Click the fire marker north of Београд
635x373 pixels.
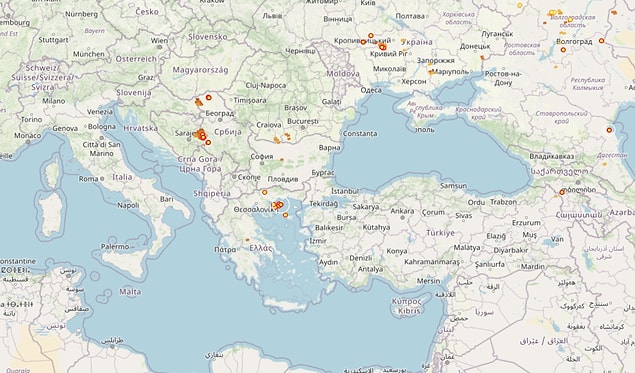209,98
